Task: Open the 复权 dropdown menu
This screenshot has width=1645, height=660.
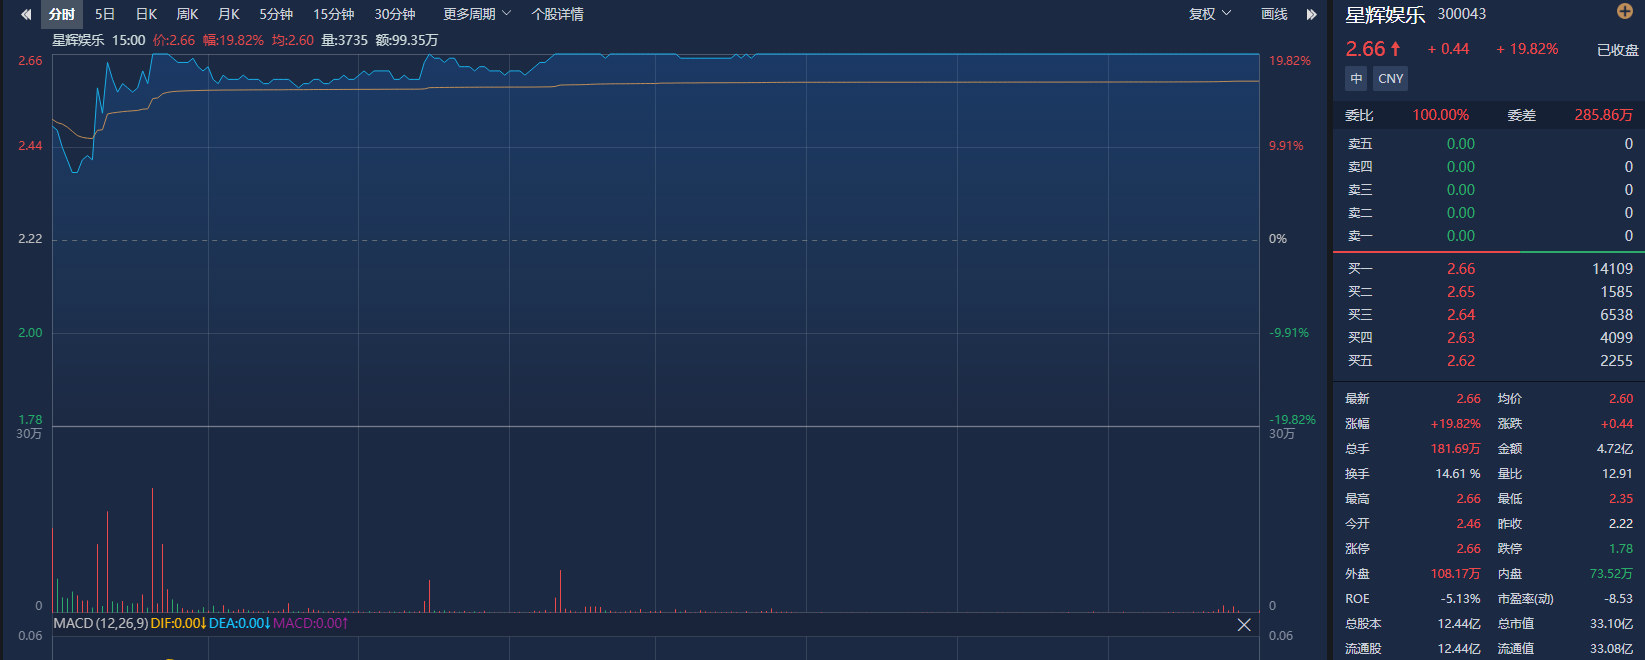Action: tap(1210, 14)
